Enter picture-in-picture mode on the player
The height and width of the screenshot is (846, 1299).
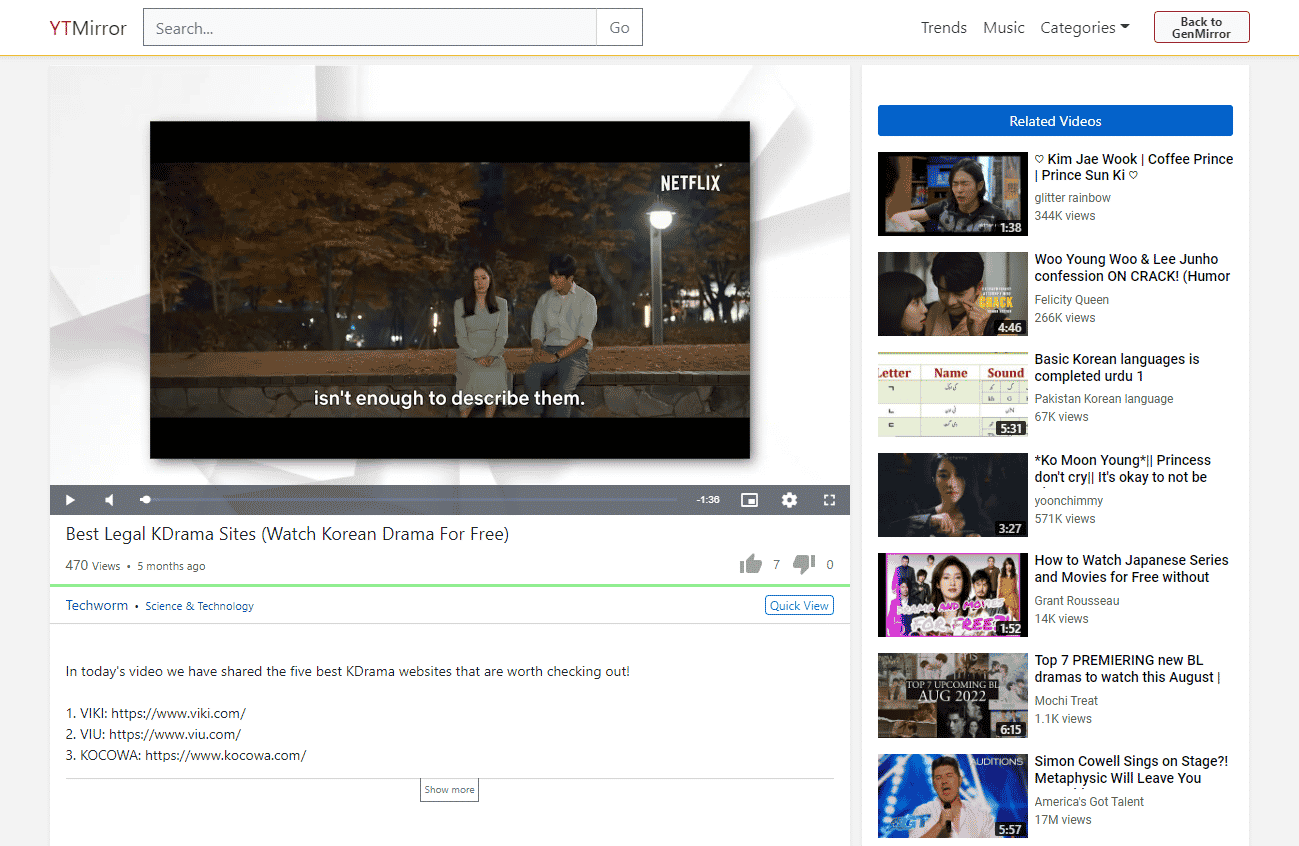click(749, 499)
